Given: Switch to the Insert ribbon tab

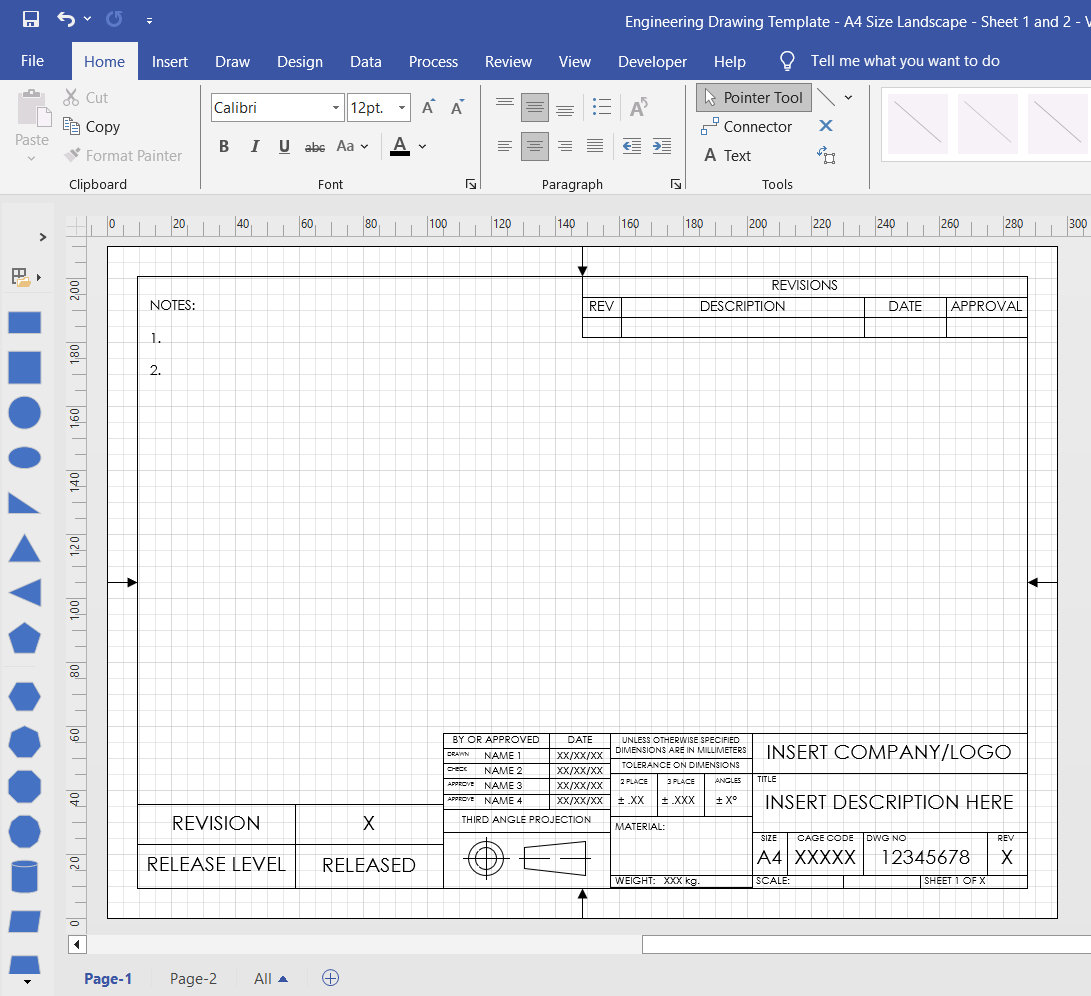Looking at the screenshot, I should coord(169,61).
